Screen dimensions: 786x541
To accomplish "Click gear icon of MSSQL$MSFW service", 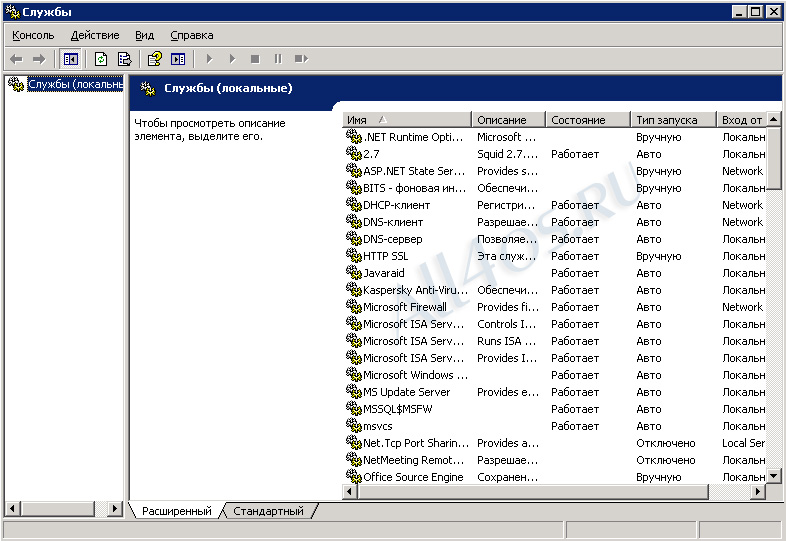I will 353,409.
